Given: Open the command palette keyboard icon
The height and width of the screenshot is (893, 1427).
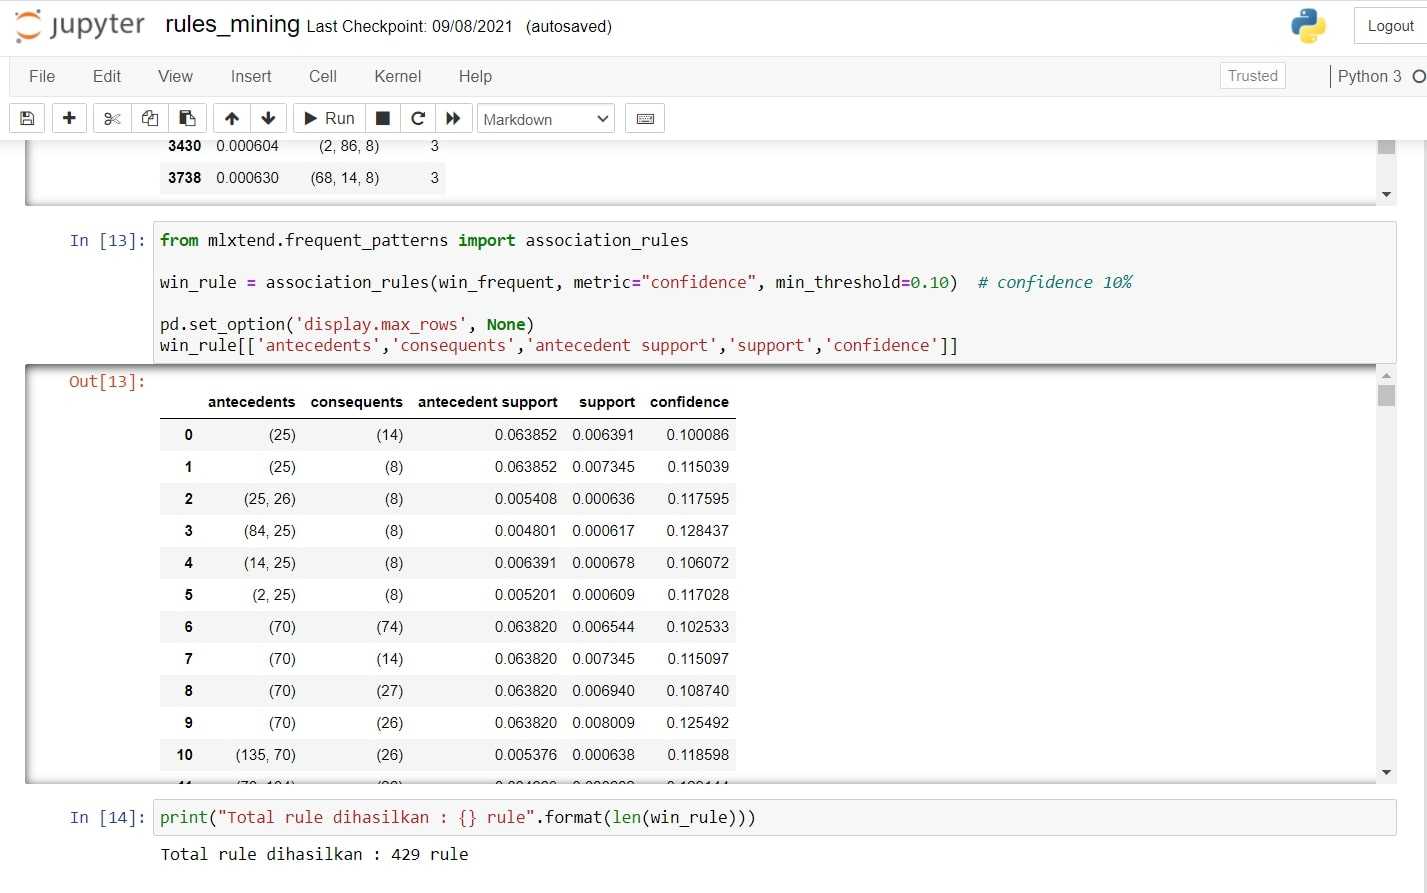Looking at the screenshot, I should pyautogui.click(x=645, y=118).
